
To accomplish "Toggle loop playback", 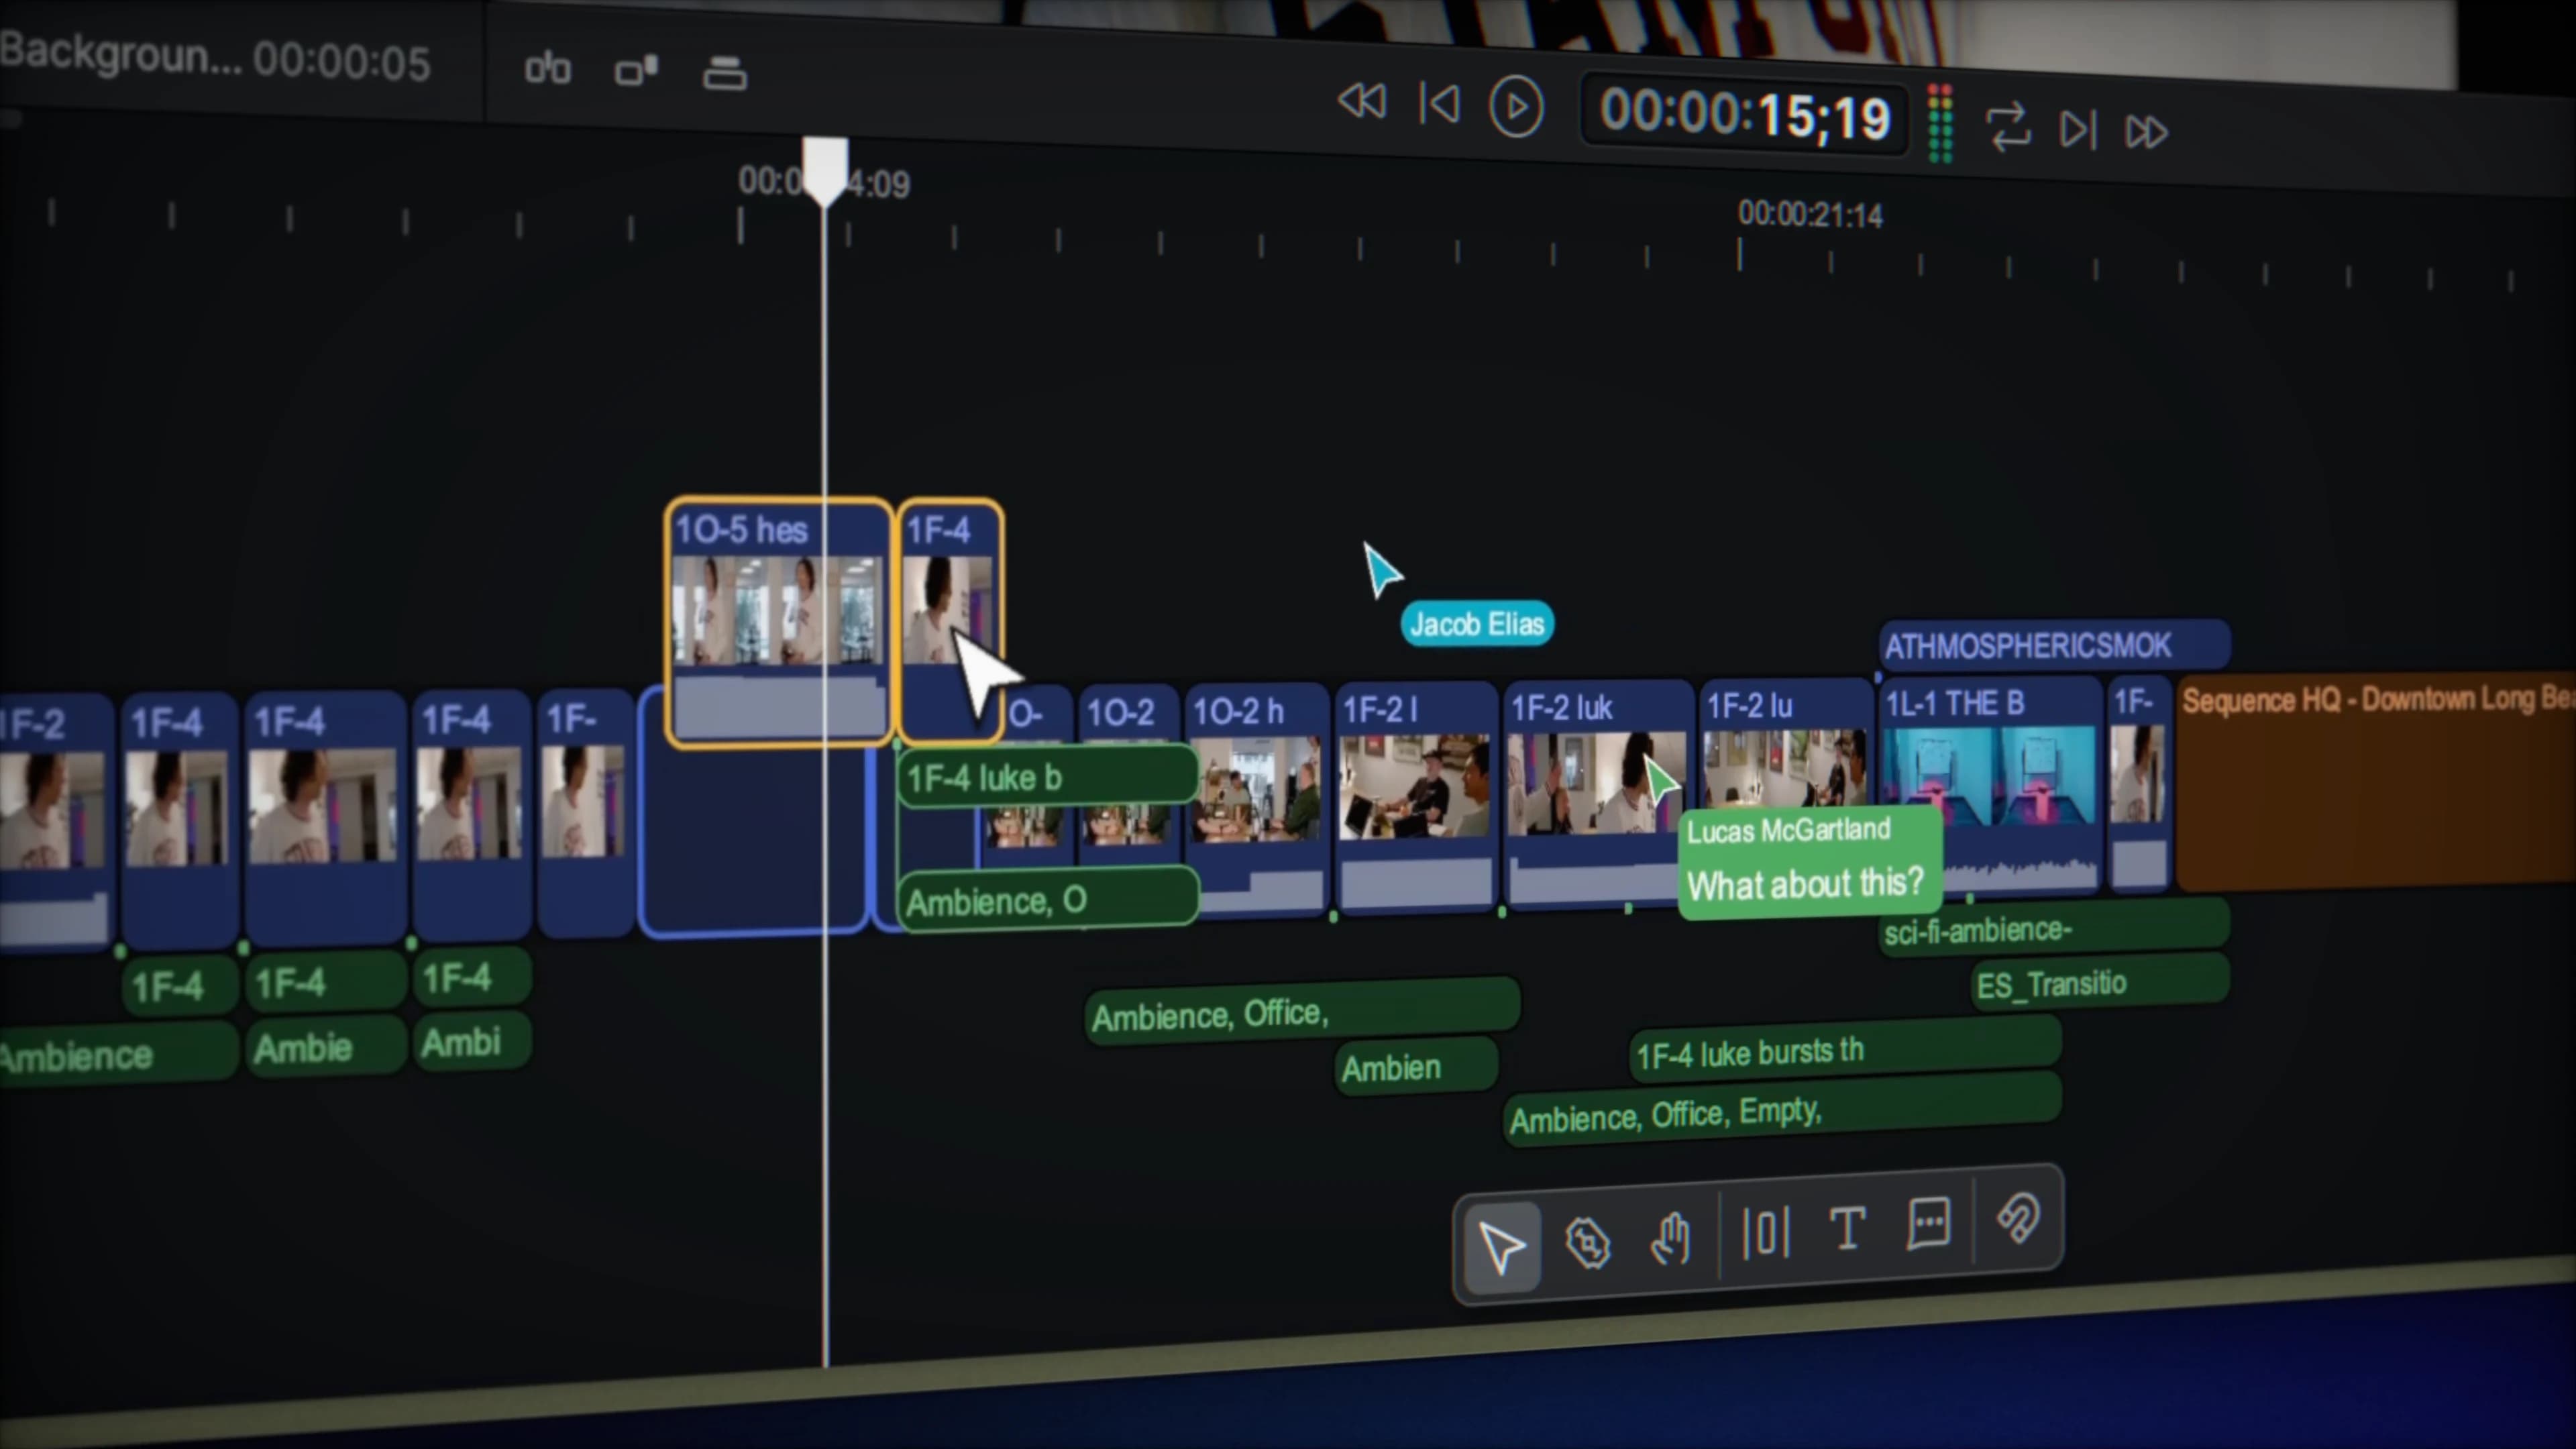I will (x=2008, y=127).
